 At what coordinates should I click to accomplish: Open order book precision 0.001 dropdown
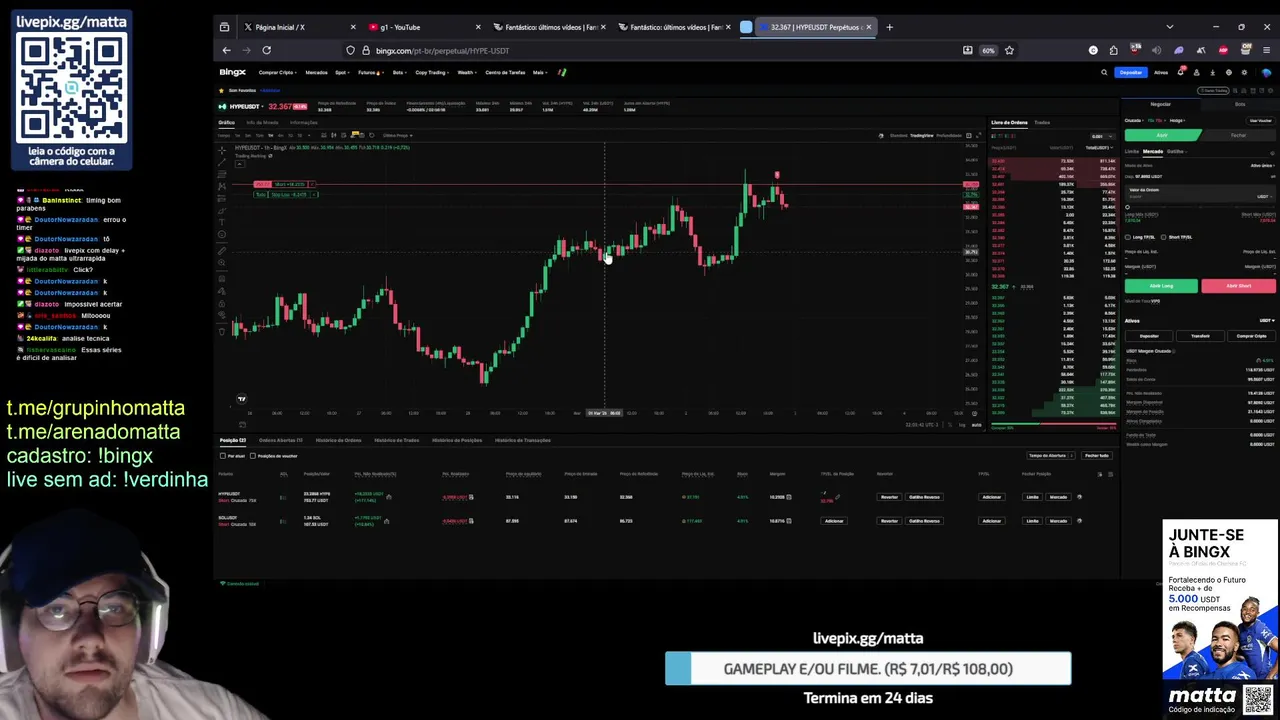(1103, 136)
